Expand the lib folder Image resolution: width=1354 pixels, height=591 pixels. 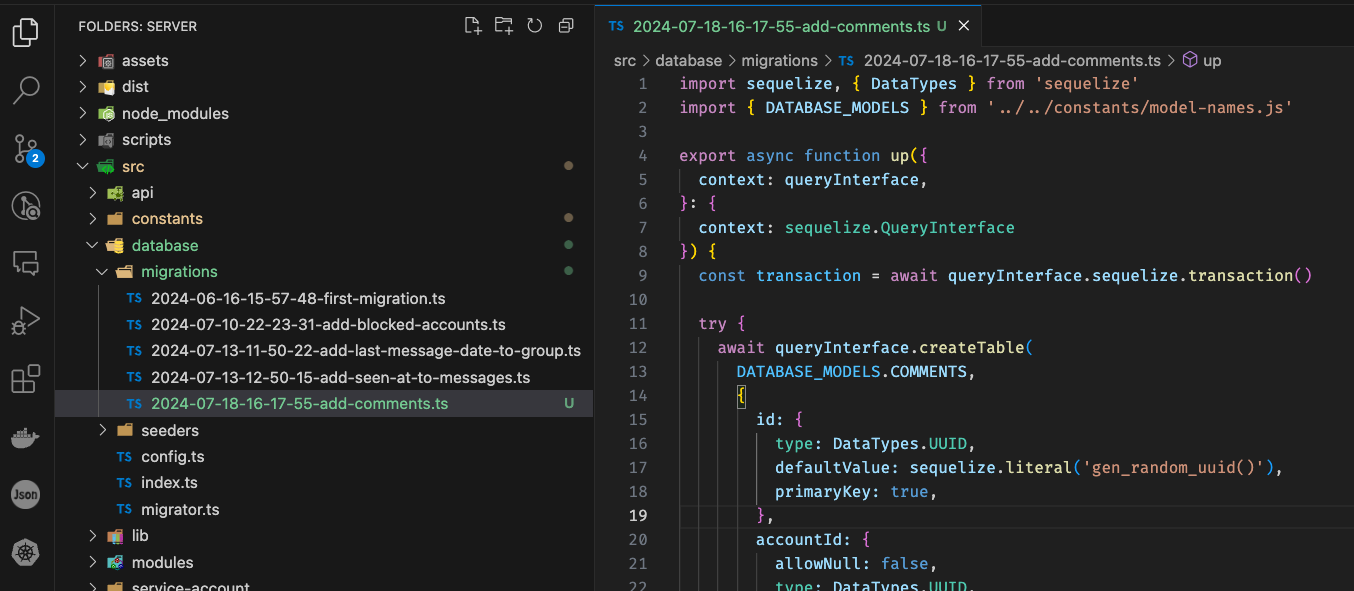click(x=324, y=536)
